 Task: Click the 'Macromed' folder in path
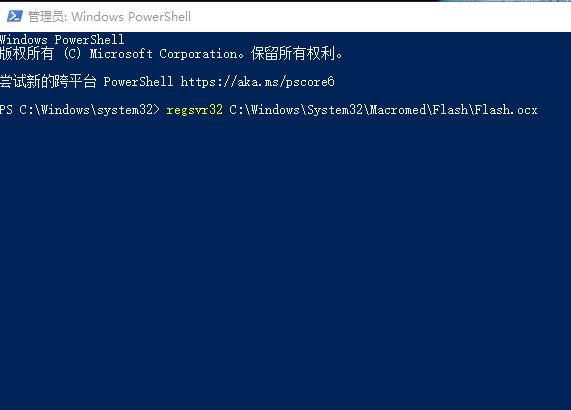398,110
